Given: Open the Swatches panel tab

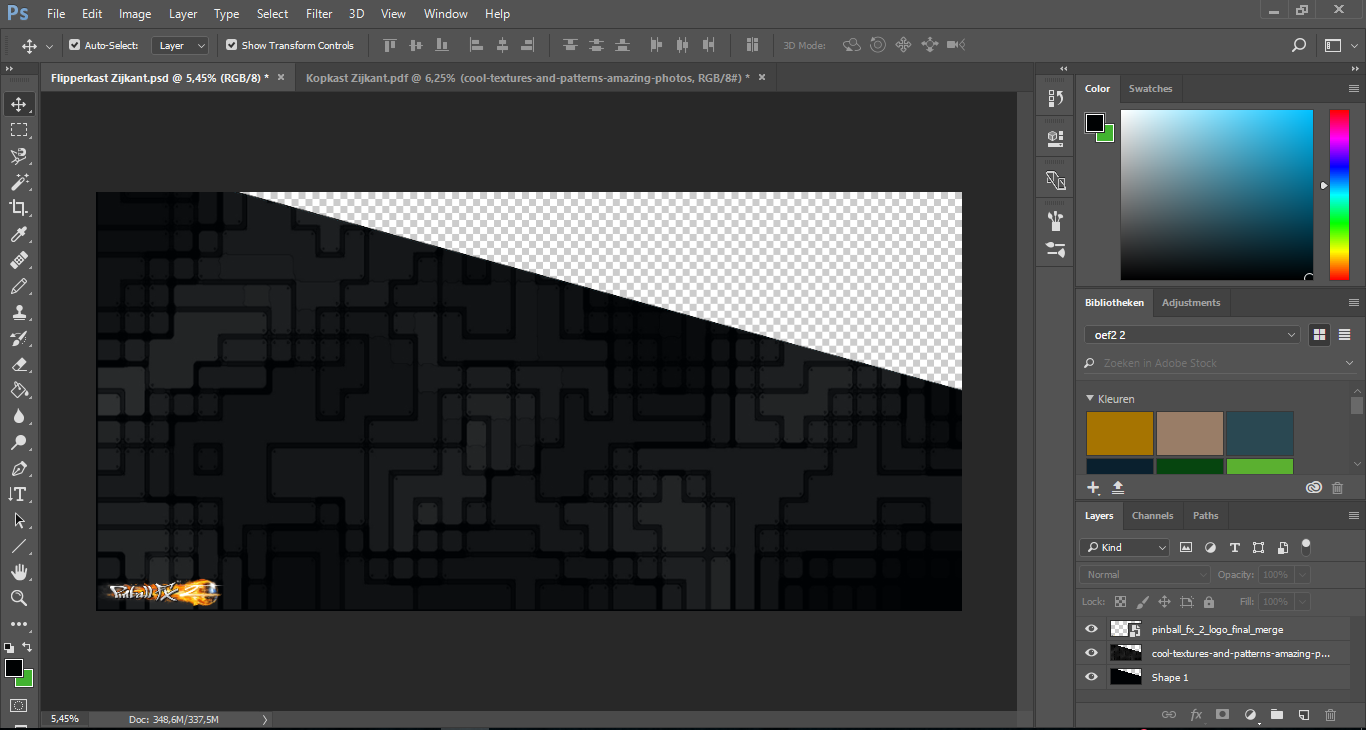Looking at the screenshot, I should click(1150, 89).
